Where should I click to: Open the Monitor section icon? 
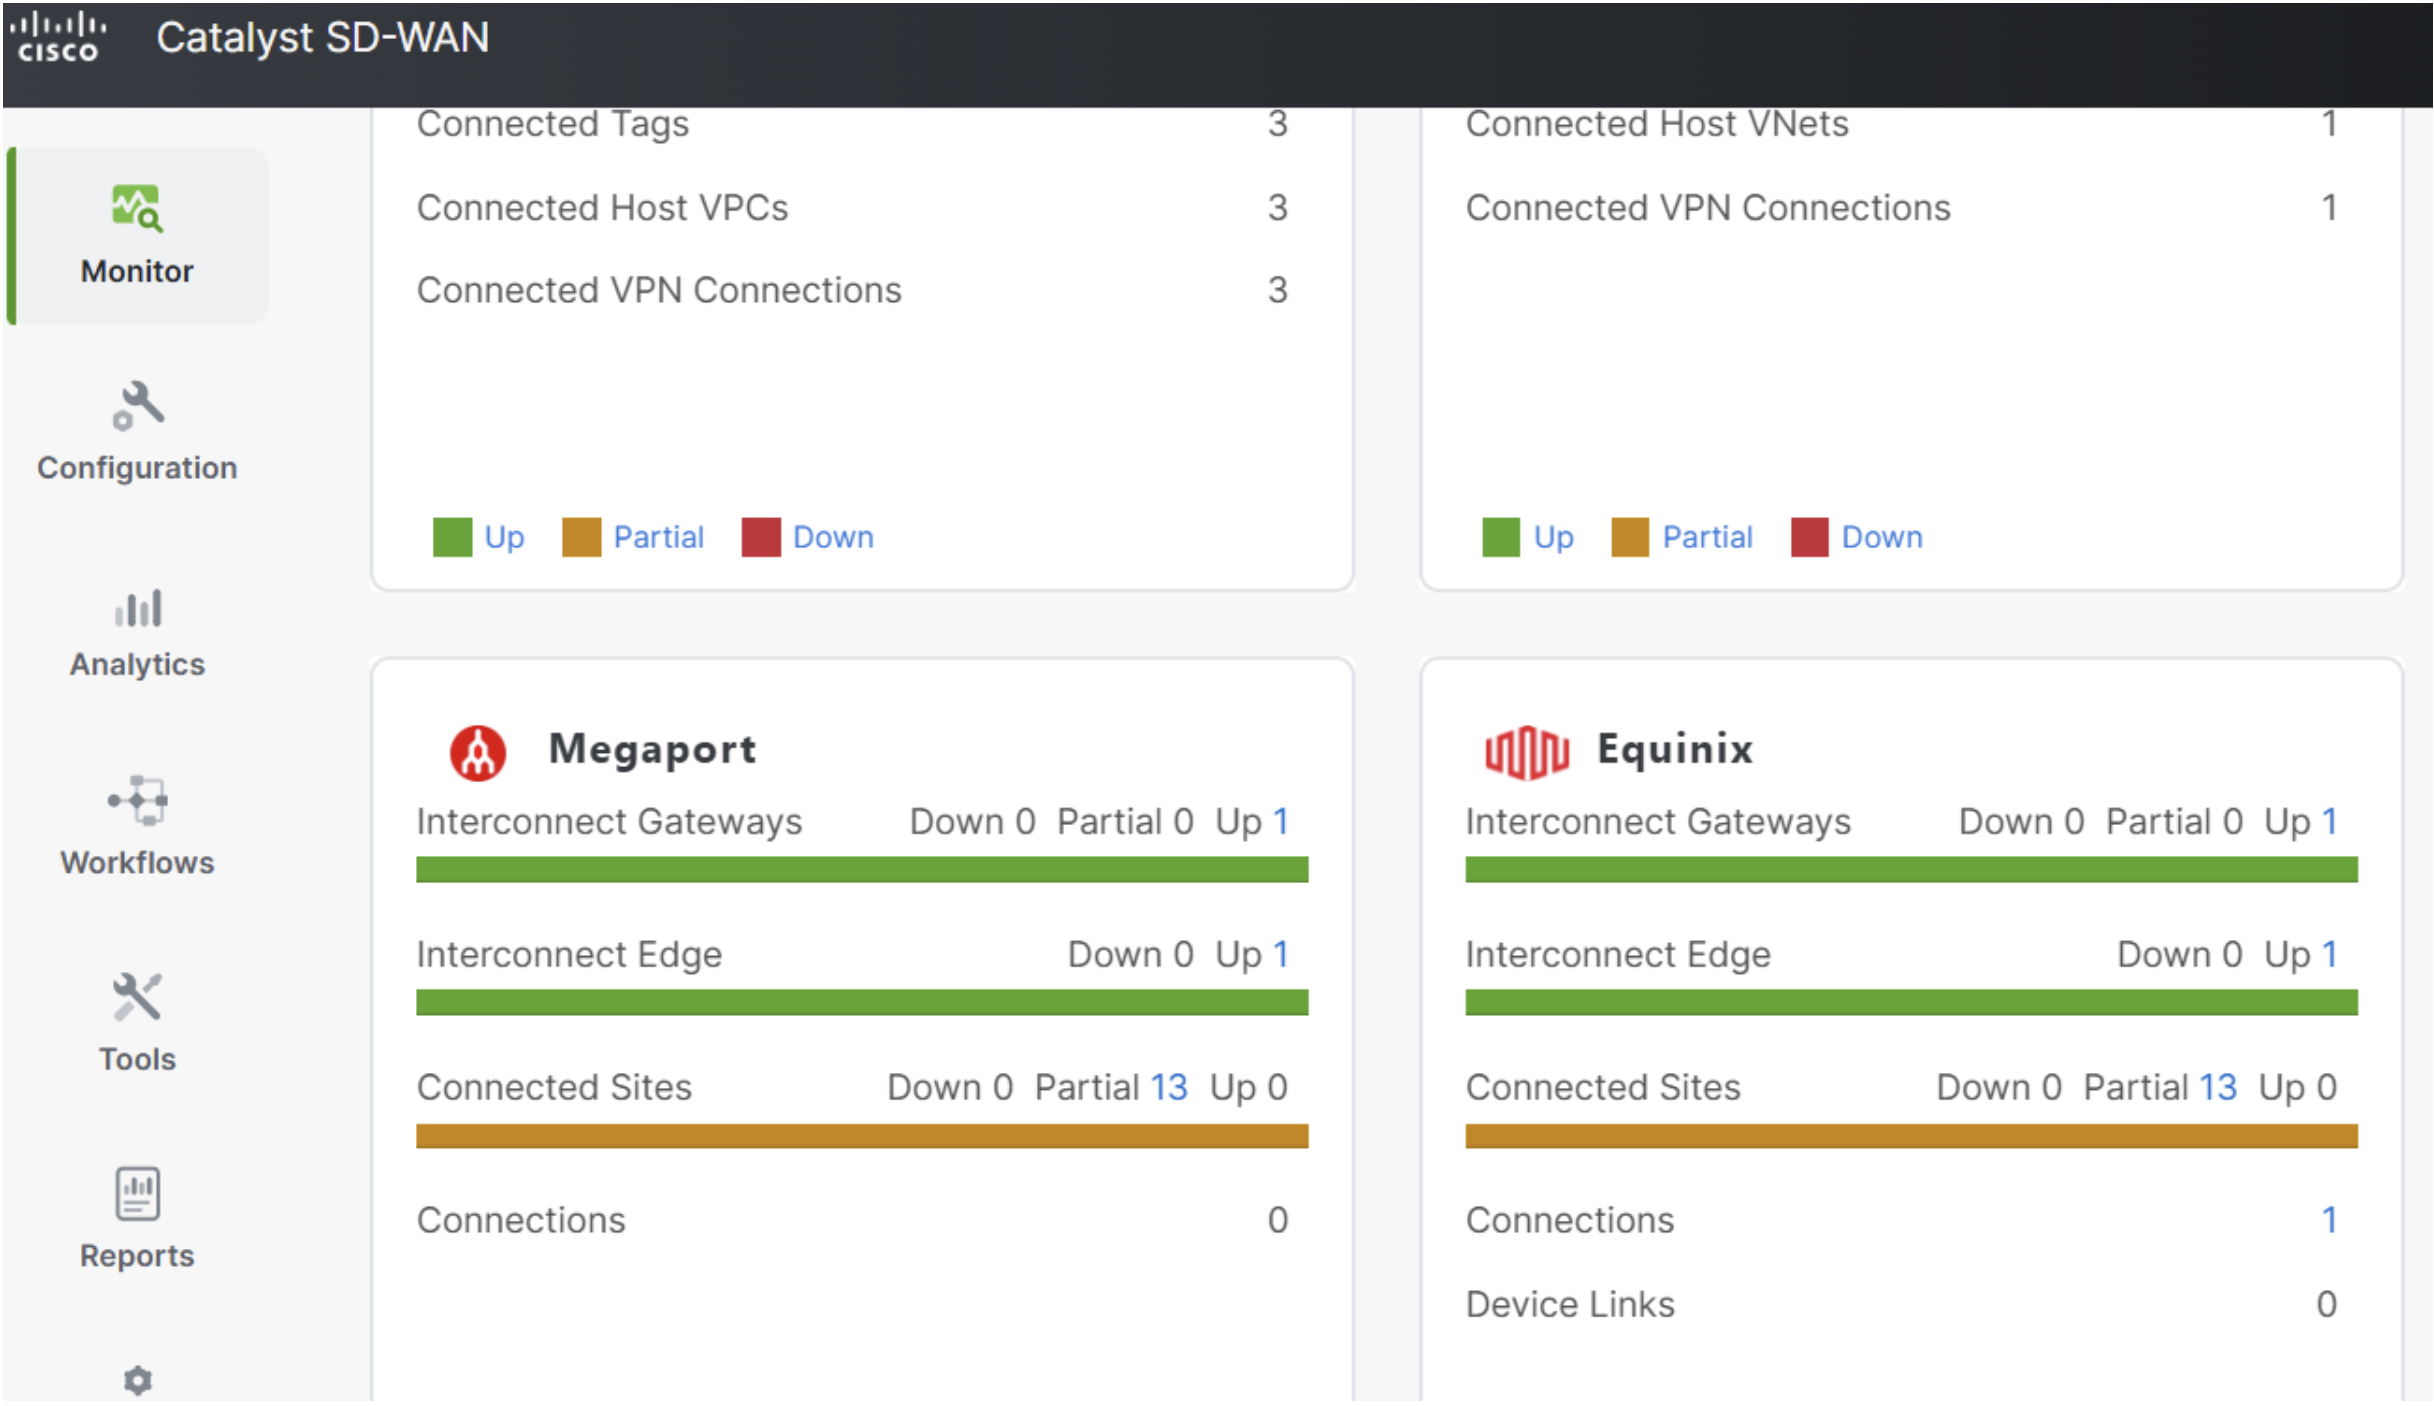coord(137,208)
